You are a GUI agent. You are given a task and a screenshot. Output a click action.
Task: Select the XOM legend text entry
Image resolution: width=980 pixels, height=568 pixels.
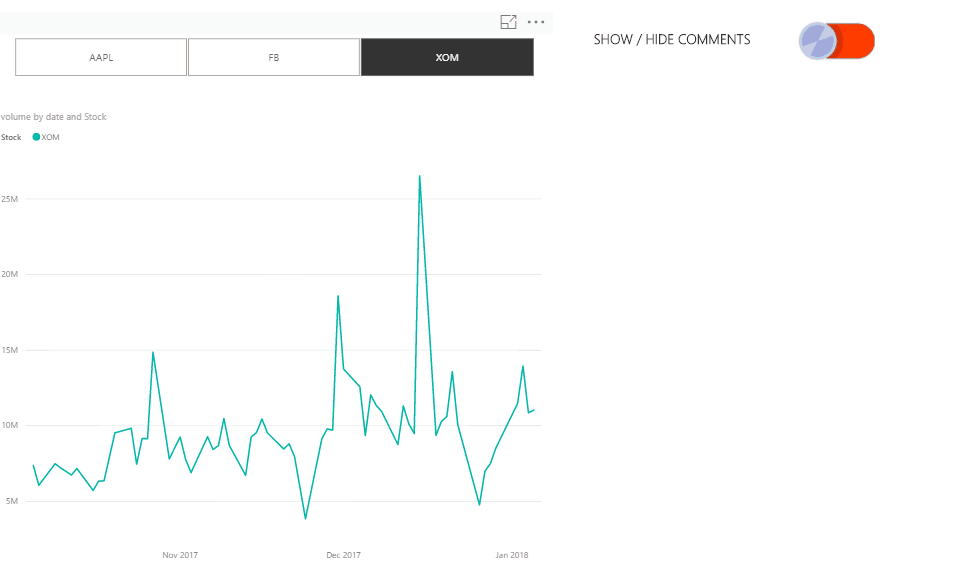click(51, 137)
